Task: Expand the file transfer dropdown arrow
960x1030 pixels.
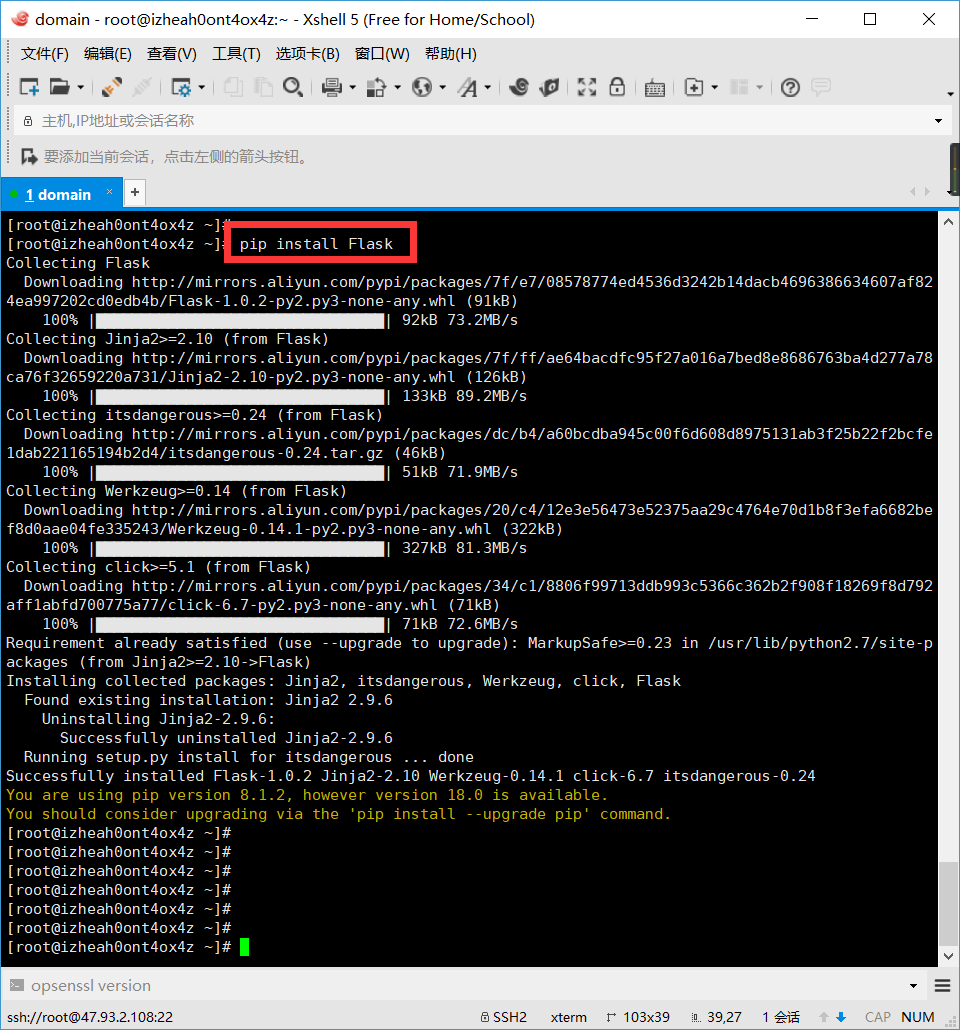Action: tap(398, 87)
